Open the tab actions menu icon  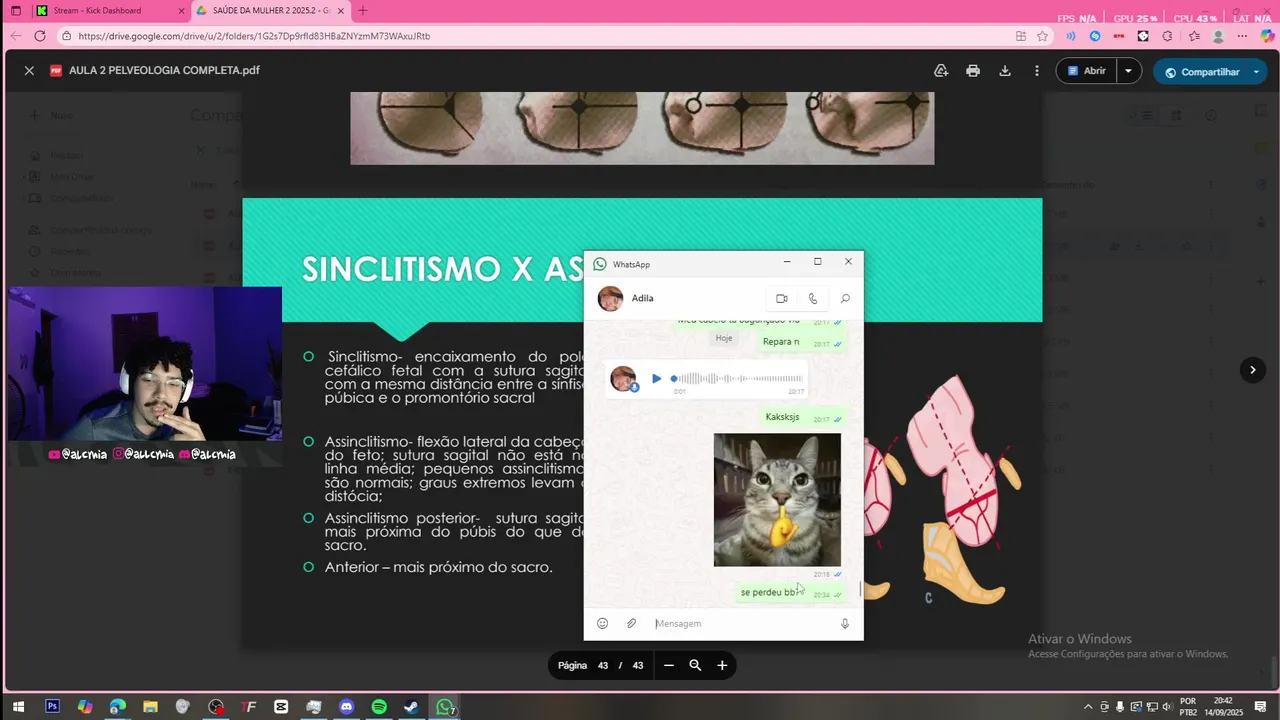15,10
